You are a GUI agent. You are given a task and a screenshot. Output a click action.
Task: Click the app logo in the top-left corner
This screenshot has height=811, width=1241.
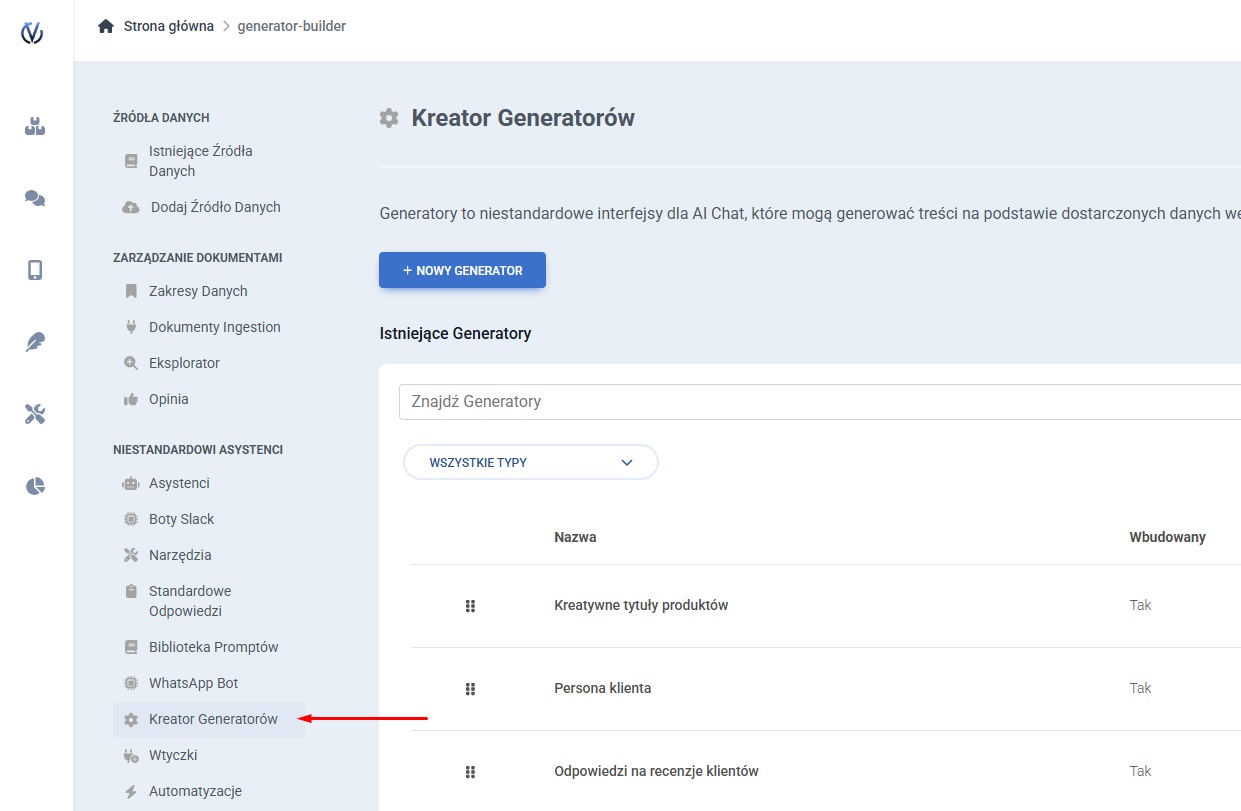(x=33, y=33)
